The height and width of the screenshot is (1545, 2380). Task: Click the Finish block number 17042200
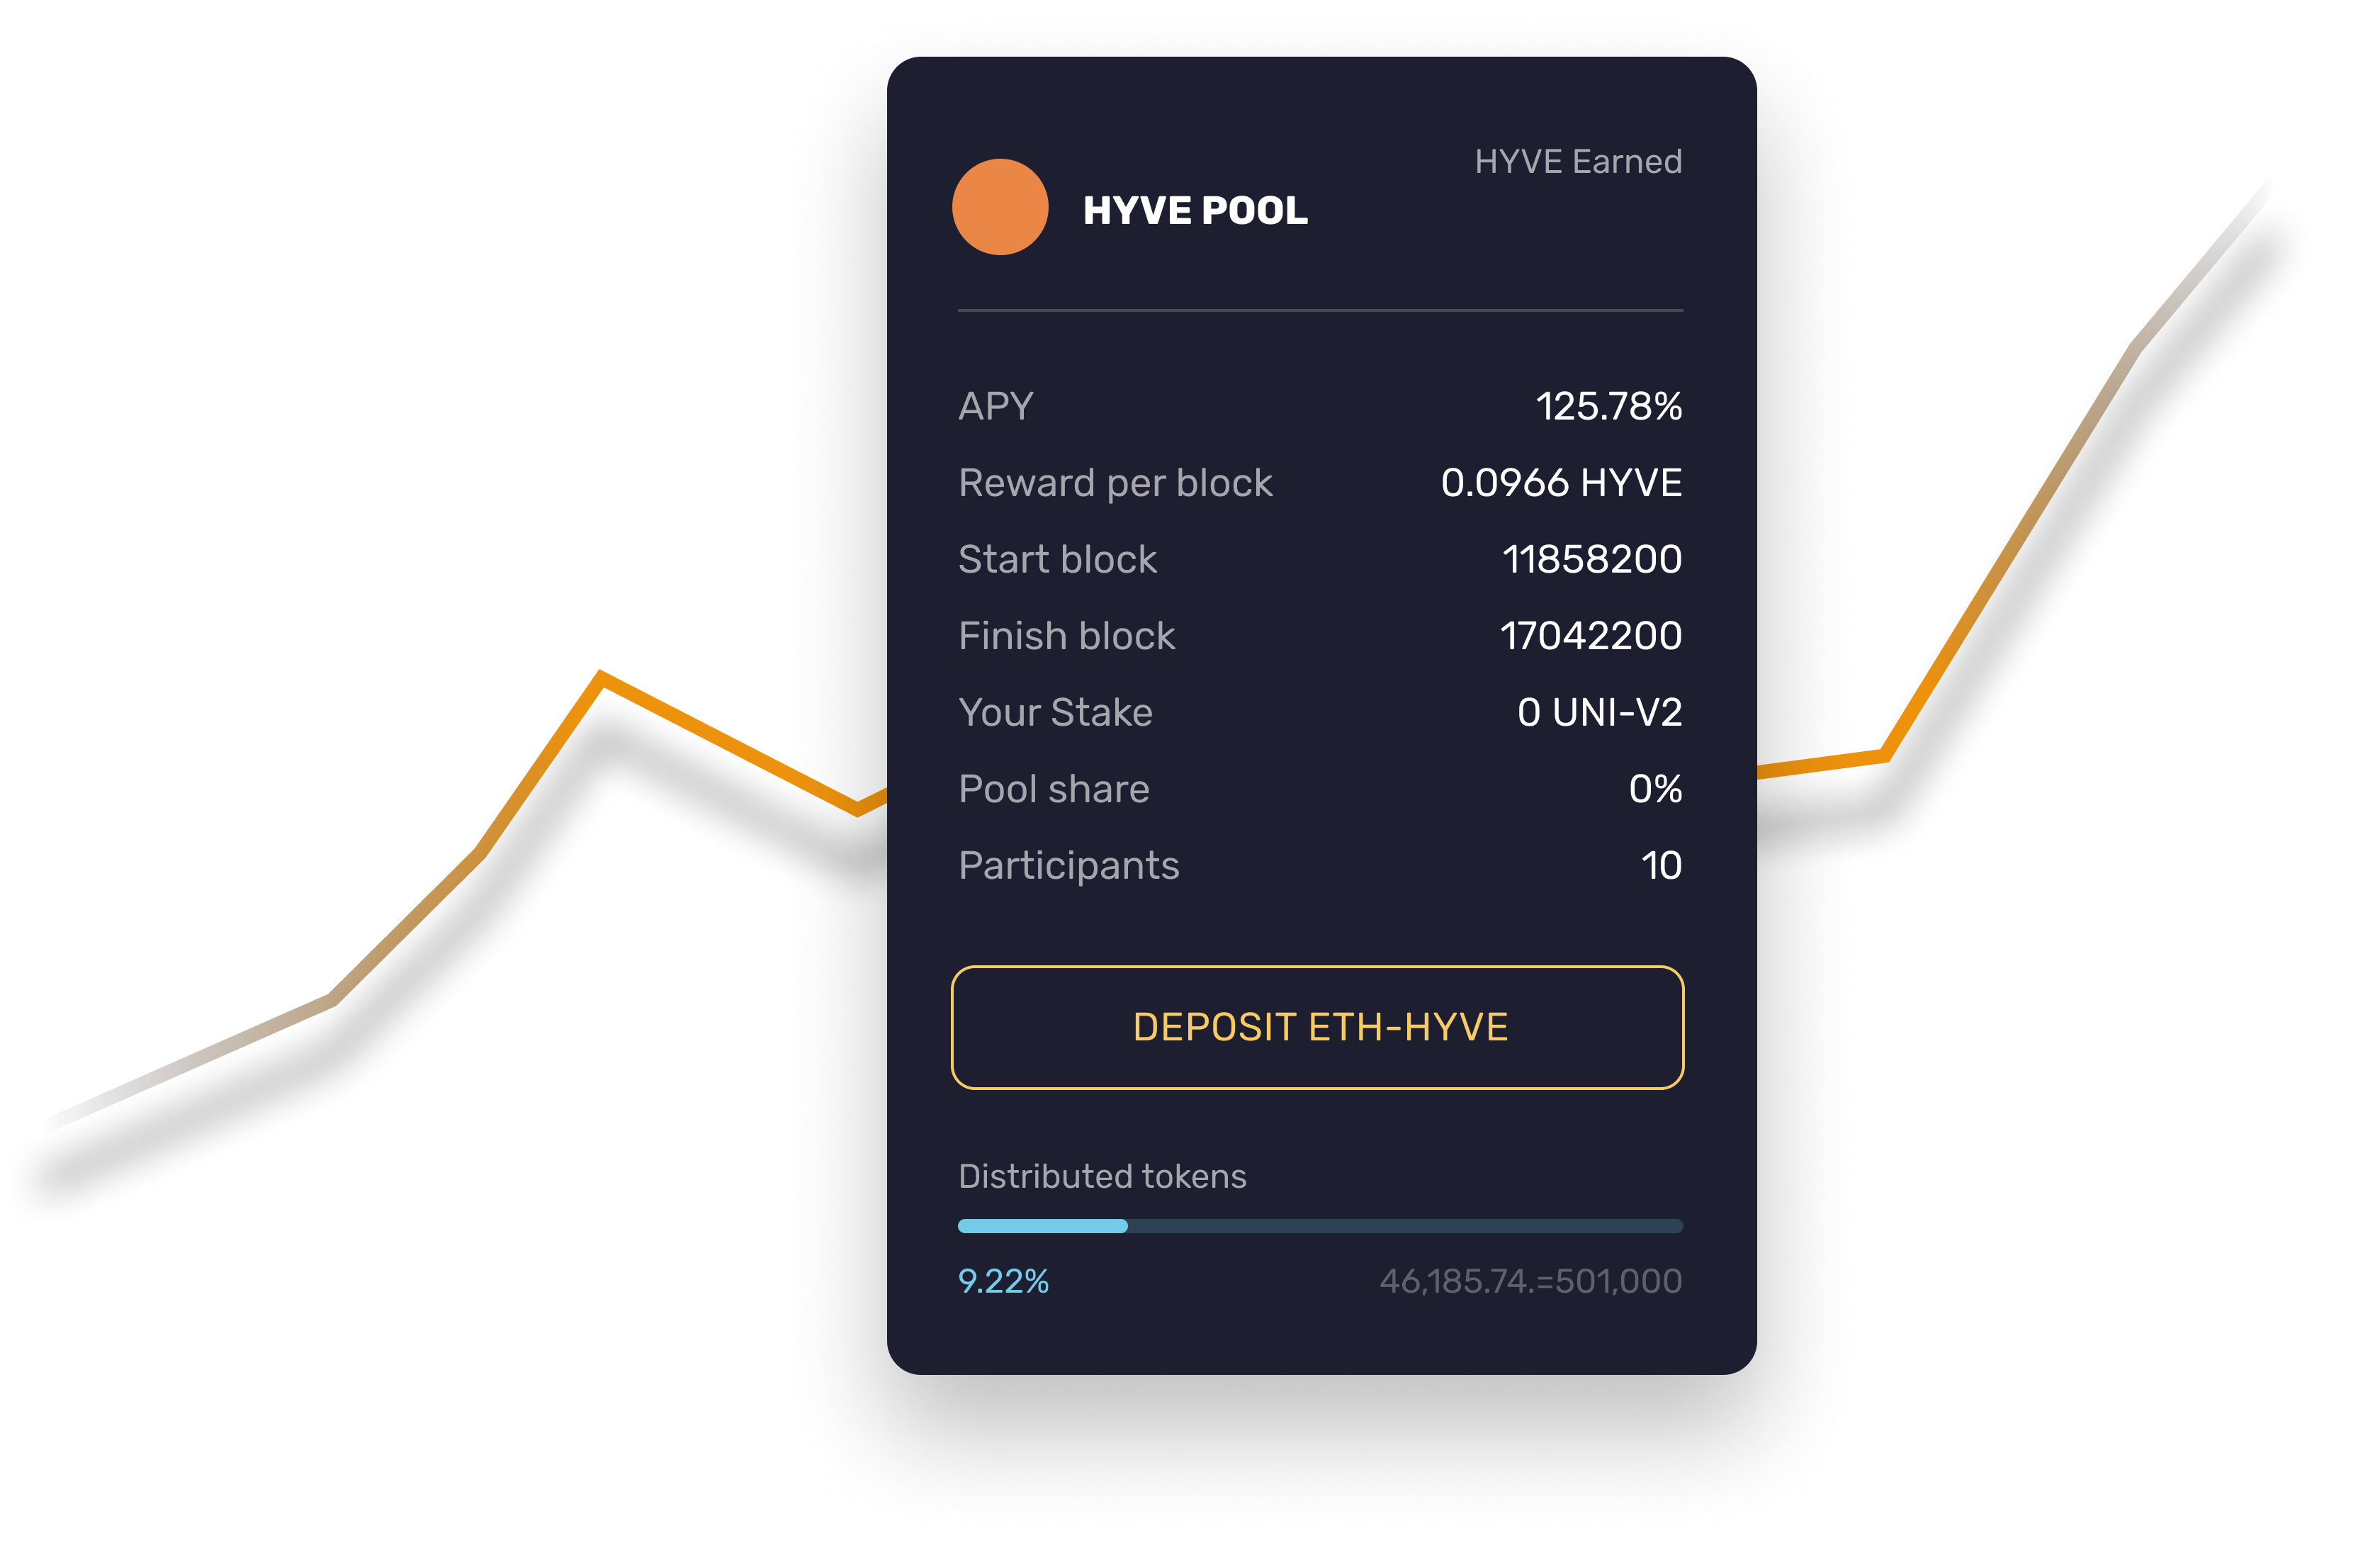(1591, 636)
